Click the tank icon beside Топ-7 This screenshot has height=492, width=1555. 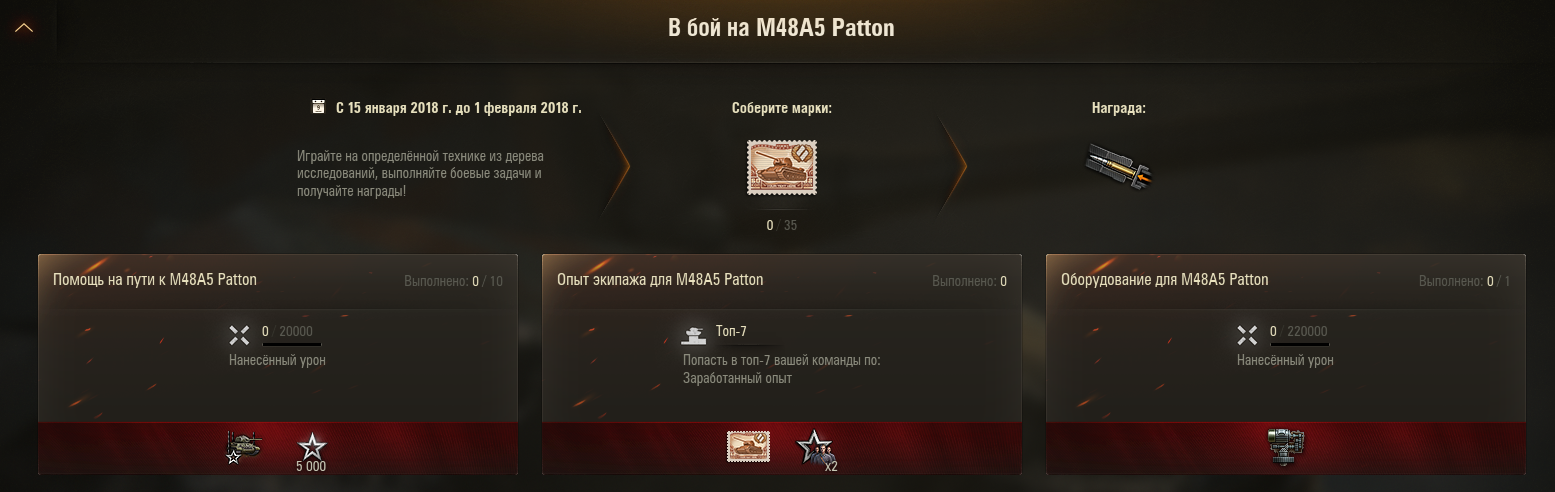tap(693, 333)
